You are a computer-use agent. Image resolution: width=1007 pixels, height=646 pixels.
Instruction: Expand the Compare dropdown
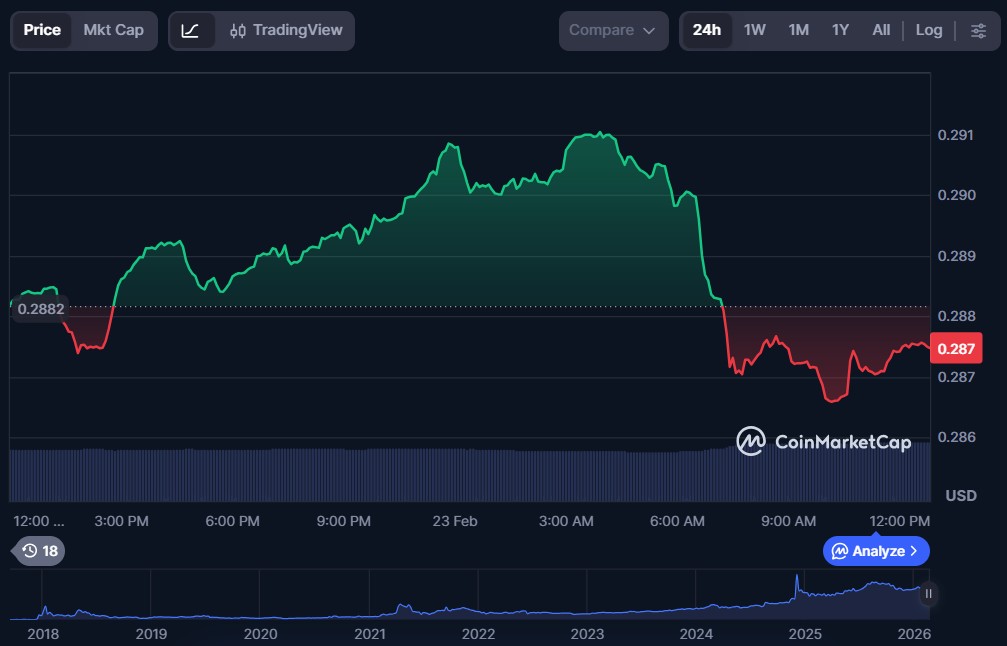coord(613,30)
